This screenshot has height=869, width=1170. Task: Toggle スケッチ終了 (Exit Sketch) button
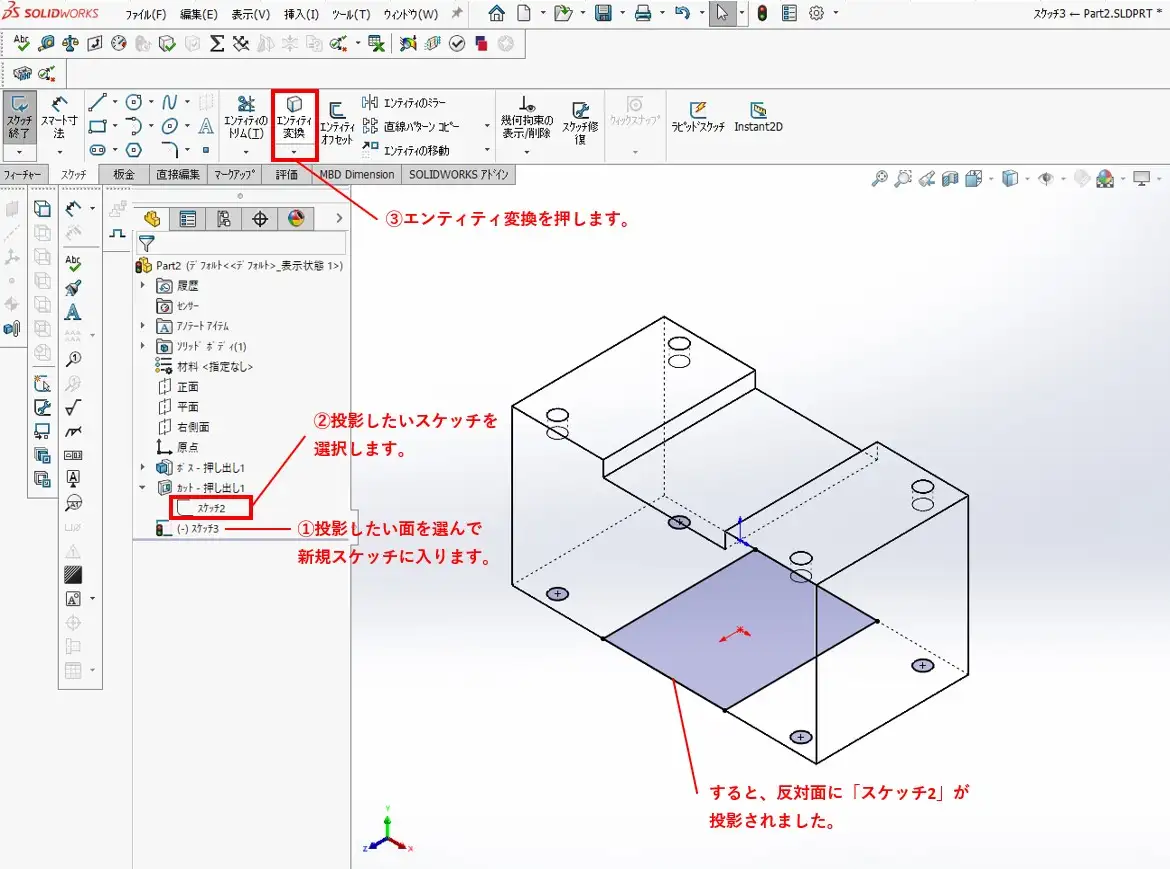(19, 118)
